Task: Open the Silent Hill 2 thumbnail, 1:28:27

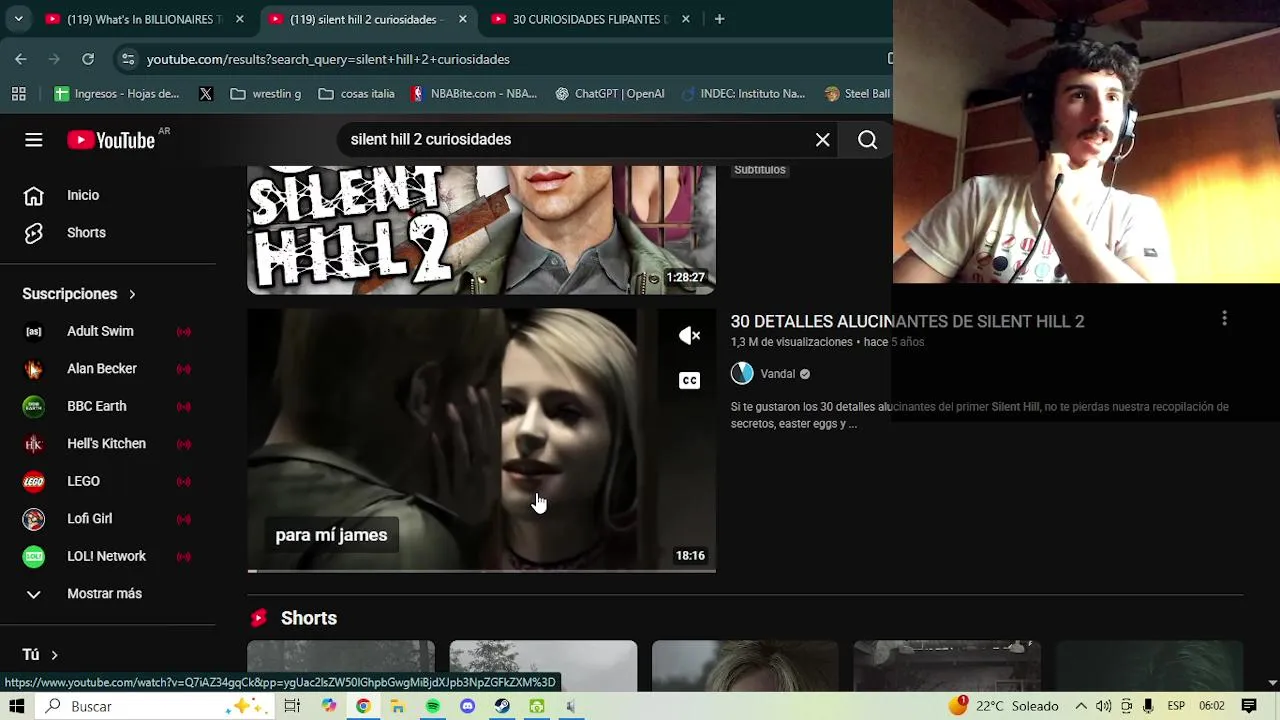Action: [x=481, y=230]
